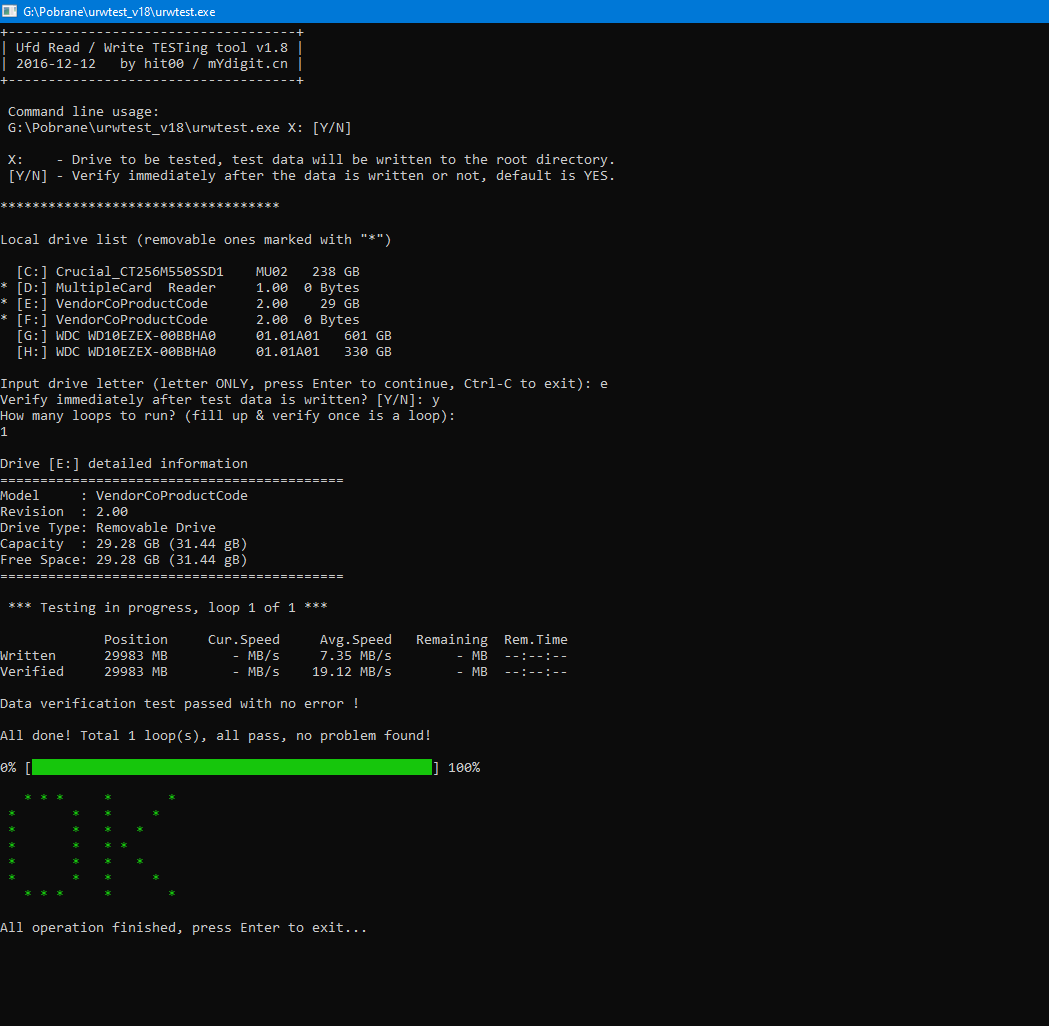Click the console icon in the title bar

(x=9, y=11)
